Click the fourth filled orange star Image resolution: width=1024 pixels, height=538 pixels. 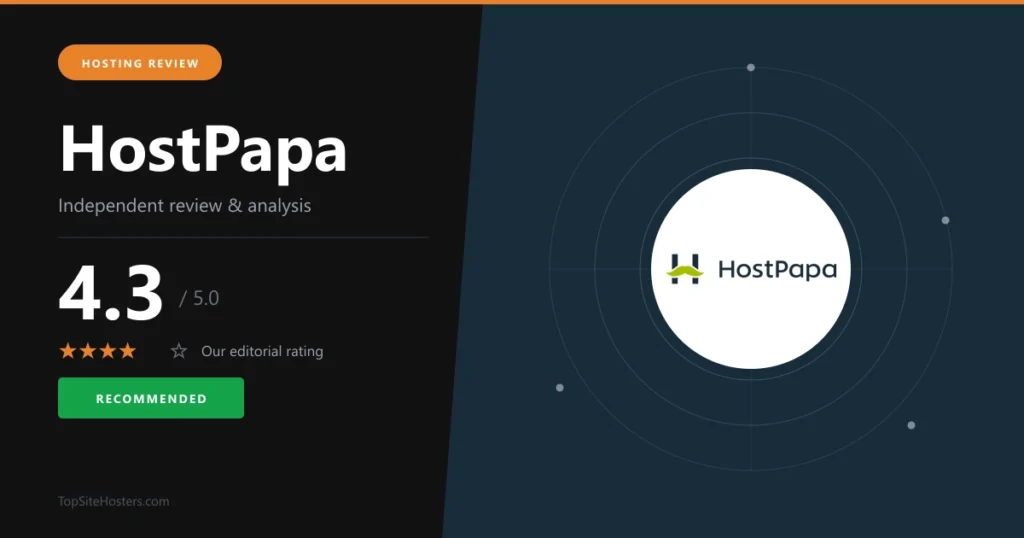[128, 351]
